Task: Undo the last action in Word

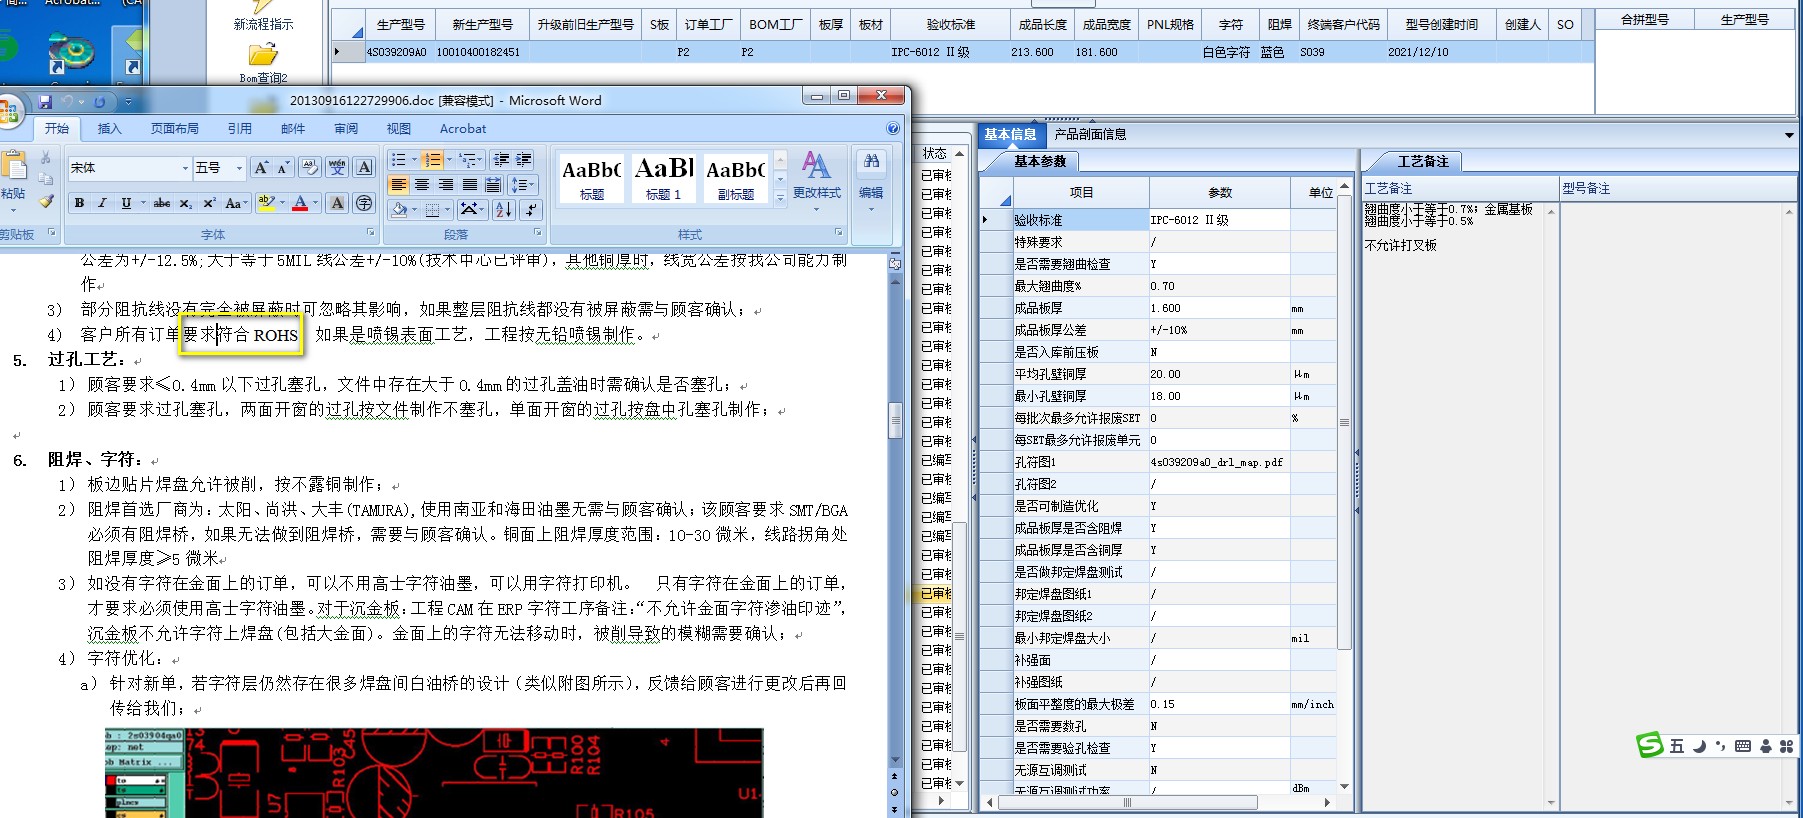Action: click(x=68, y=102)
